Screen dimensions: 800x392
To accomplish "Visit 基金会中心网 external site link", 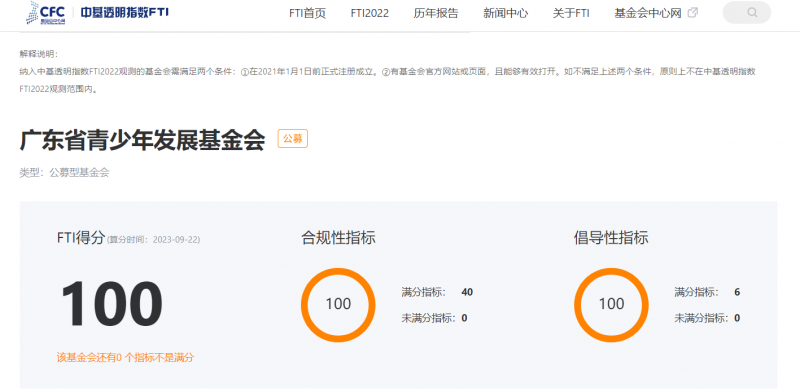I will click(x=648, y=13).
